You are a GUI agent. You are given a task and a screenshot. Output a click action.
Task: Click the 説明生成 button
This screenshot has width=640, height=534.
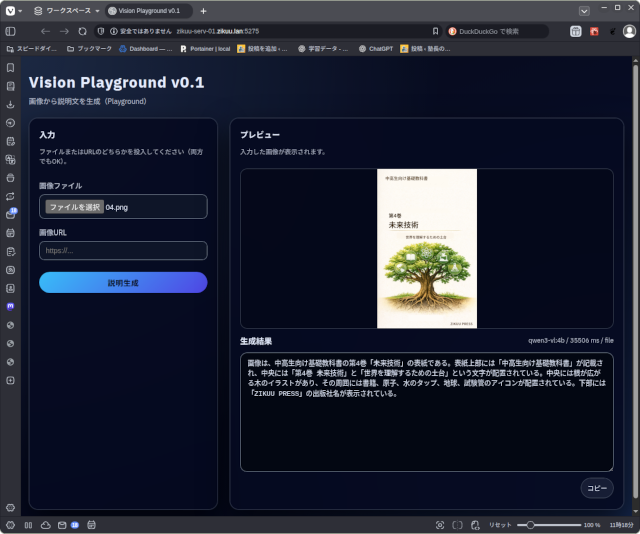click(123, 283)
